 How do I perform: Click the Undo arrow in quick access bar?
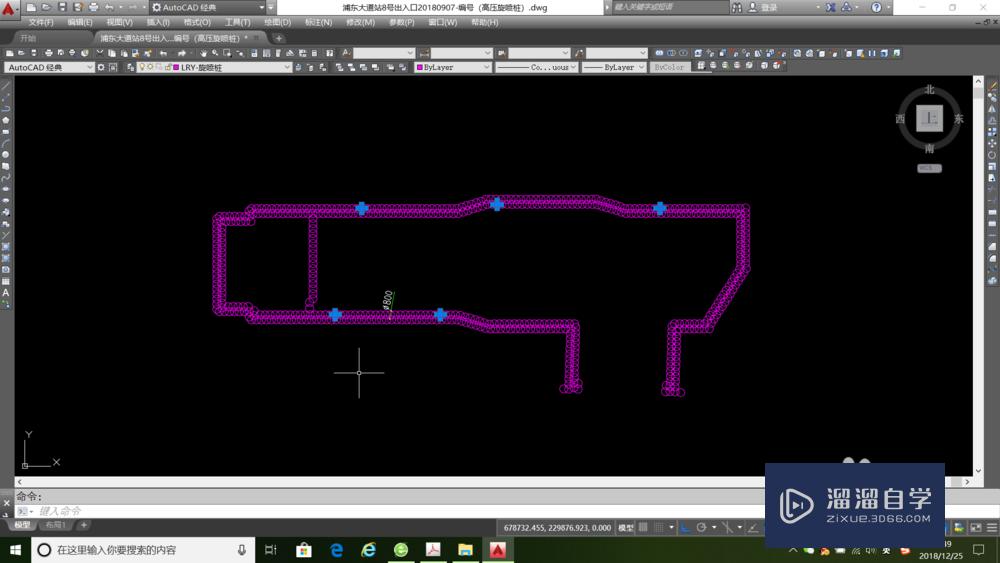pos(109,7)
